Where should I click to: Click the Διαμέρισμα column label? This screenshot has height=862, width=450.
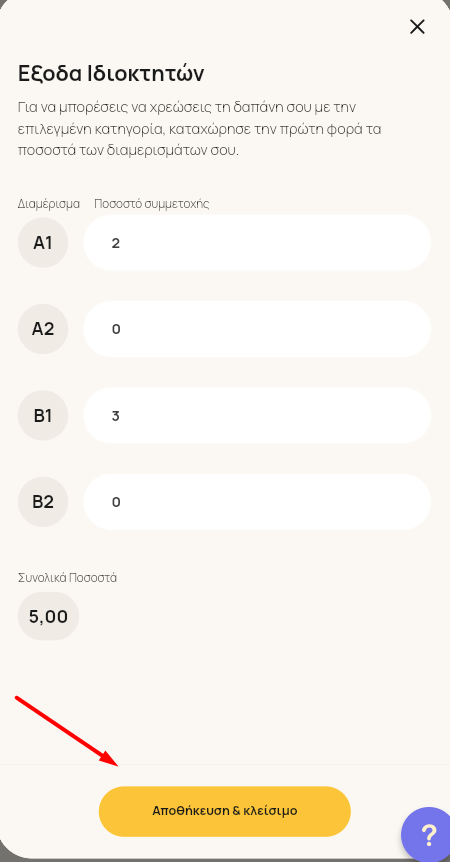[48, 204]
